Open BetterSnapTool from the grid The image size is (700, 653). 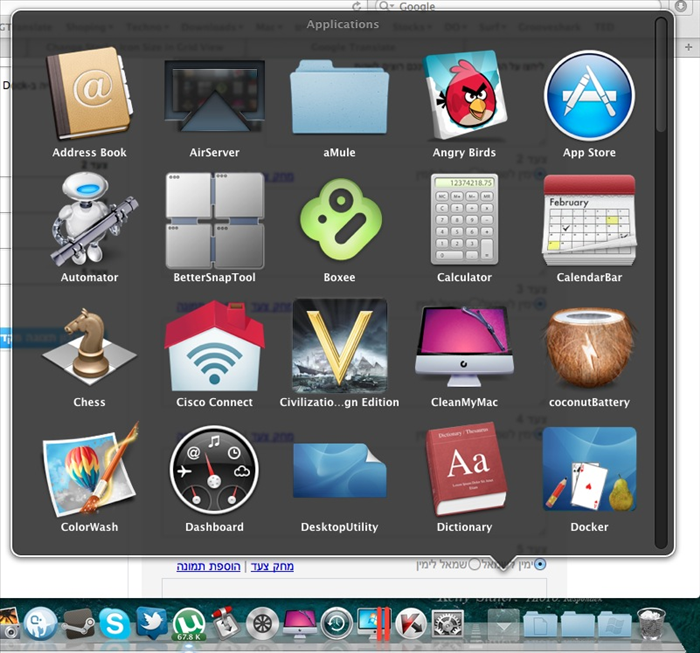(x=214, y=220)
